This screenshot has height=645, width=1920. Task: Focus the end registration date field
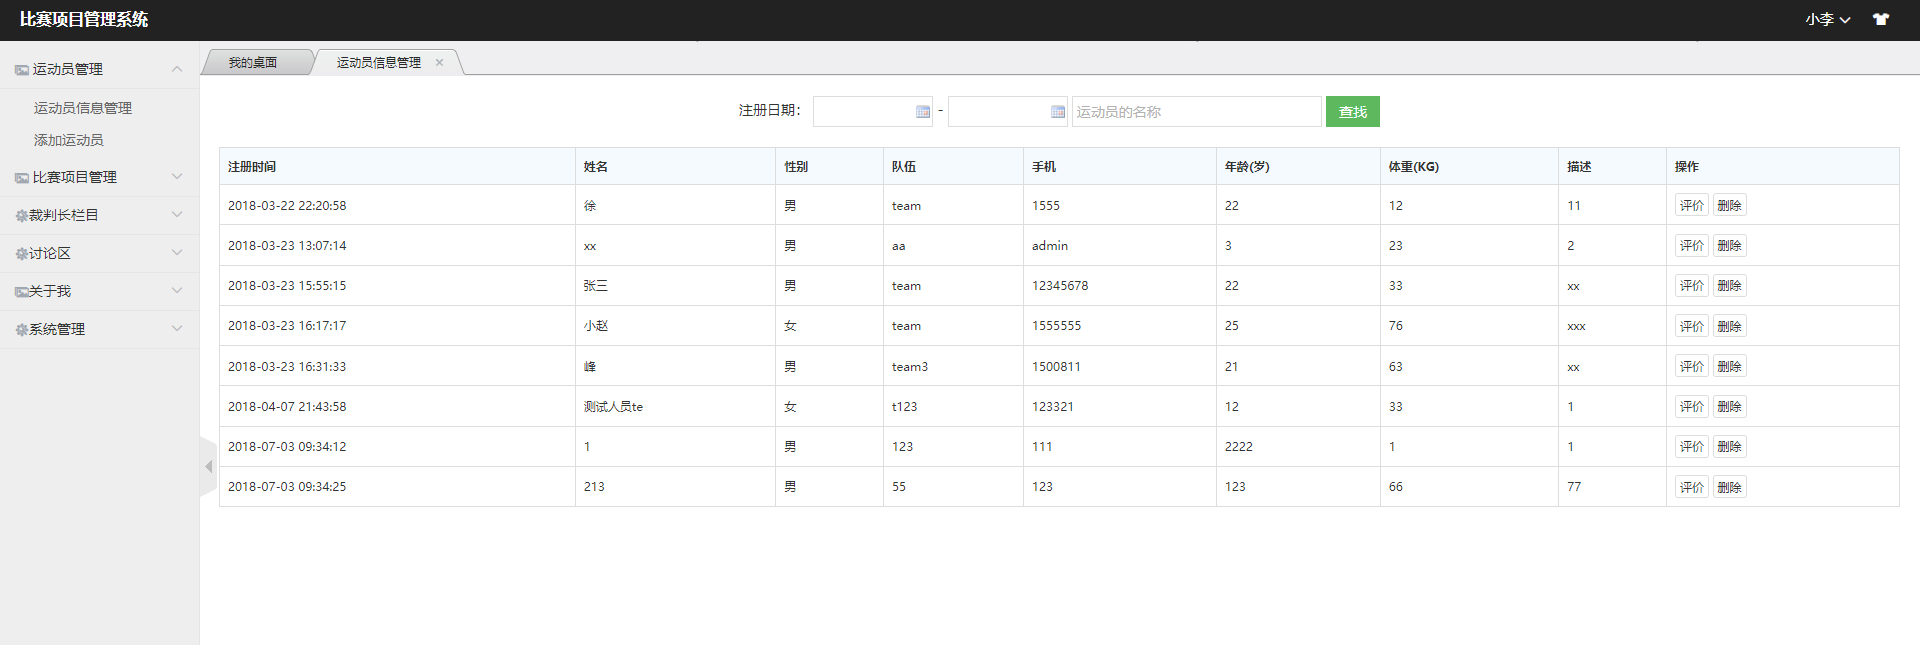click(x=1008, y=112)
